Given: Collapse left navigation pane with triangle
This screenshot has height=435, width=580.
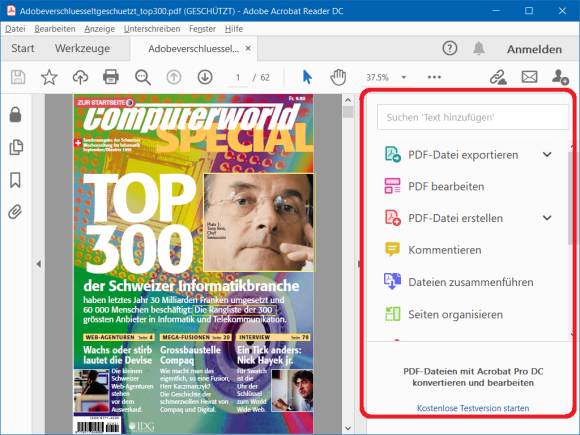Looking at the screenshot, I should point(39,264).
